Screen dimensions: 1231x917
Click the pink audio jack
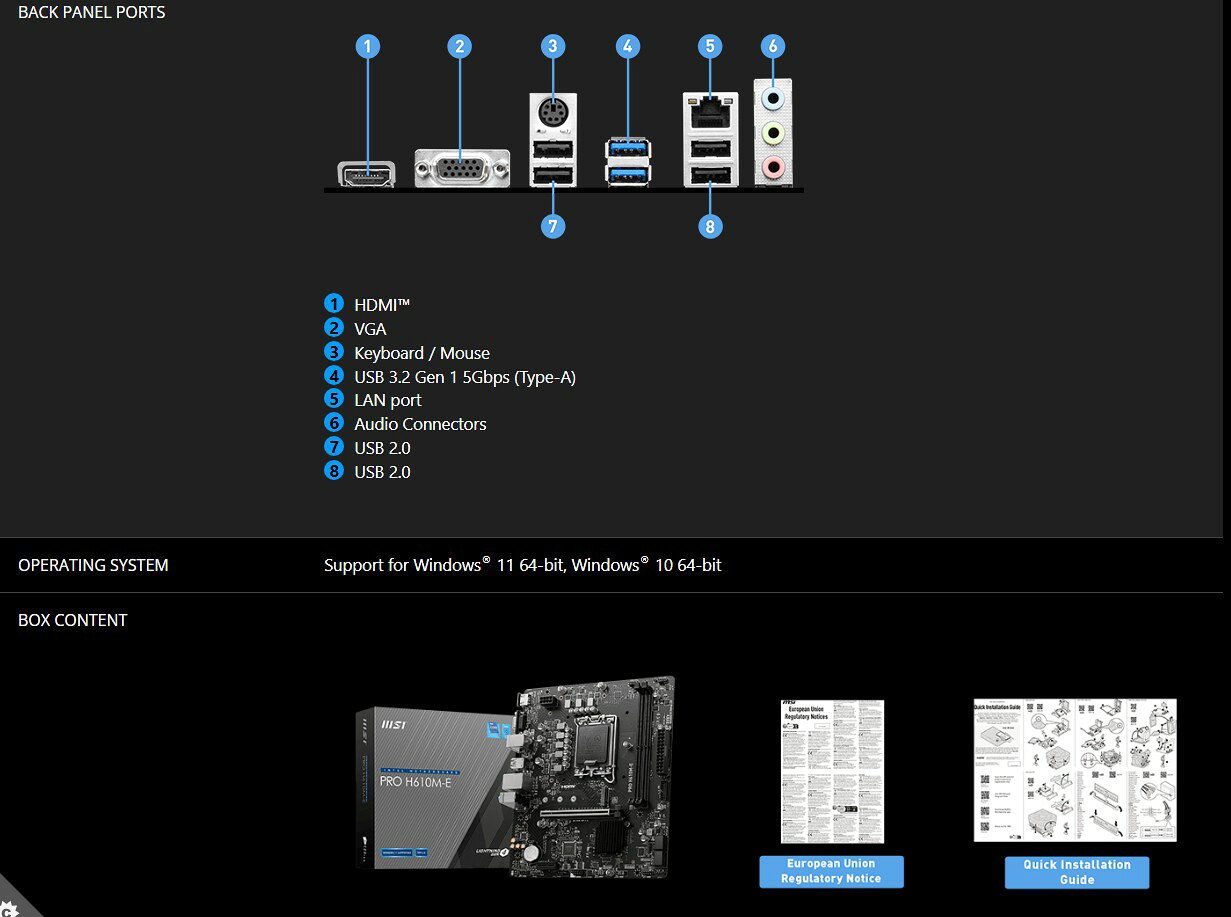(x=772, y=166)
